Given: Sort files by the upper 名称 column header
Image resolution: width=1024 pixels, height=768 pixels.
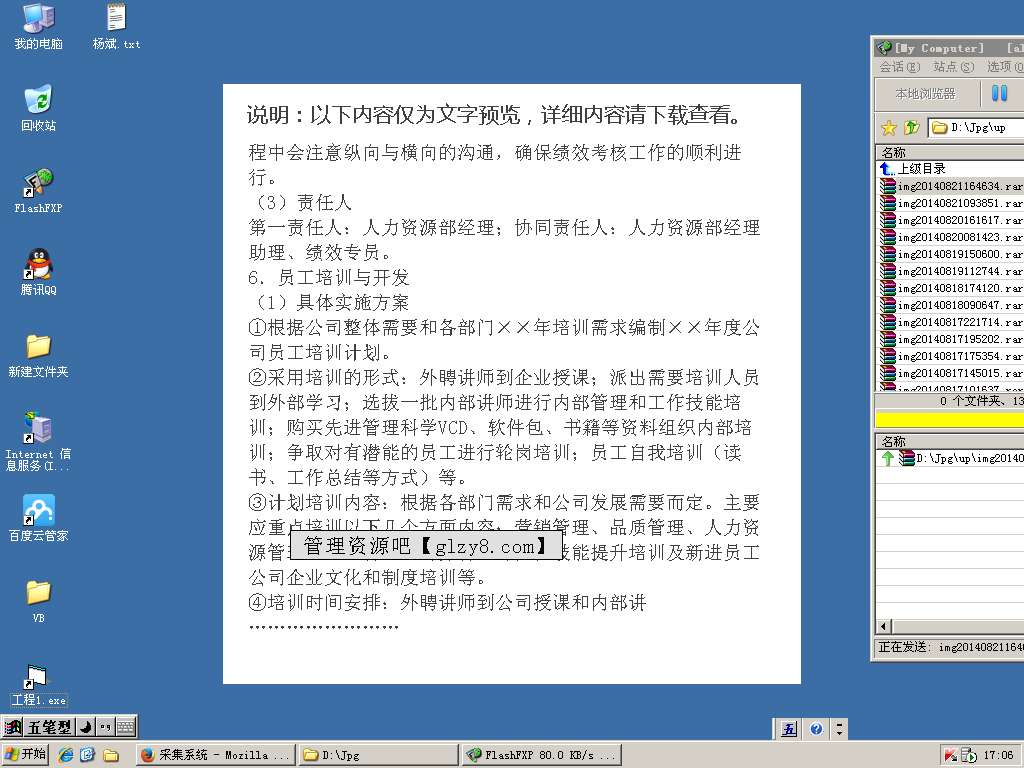Looking at the screenshot, I should tap(950, 152).
